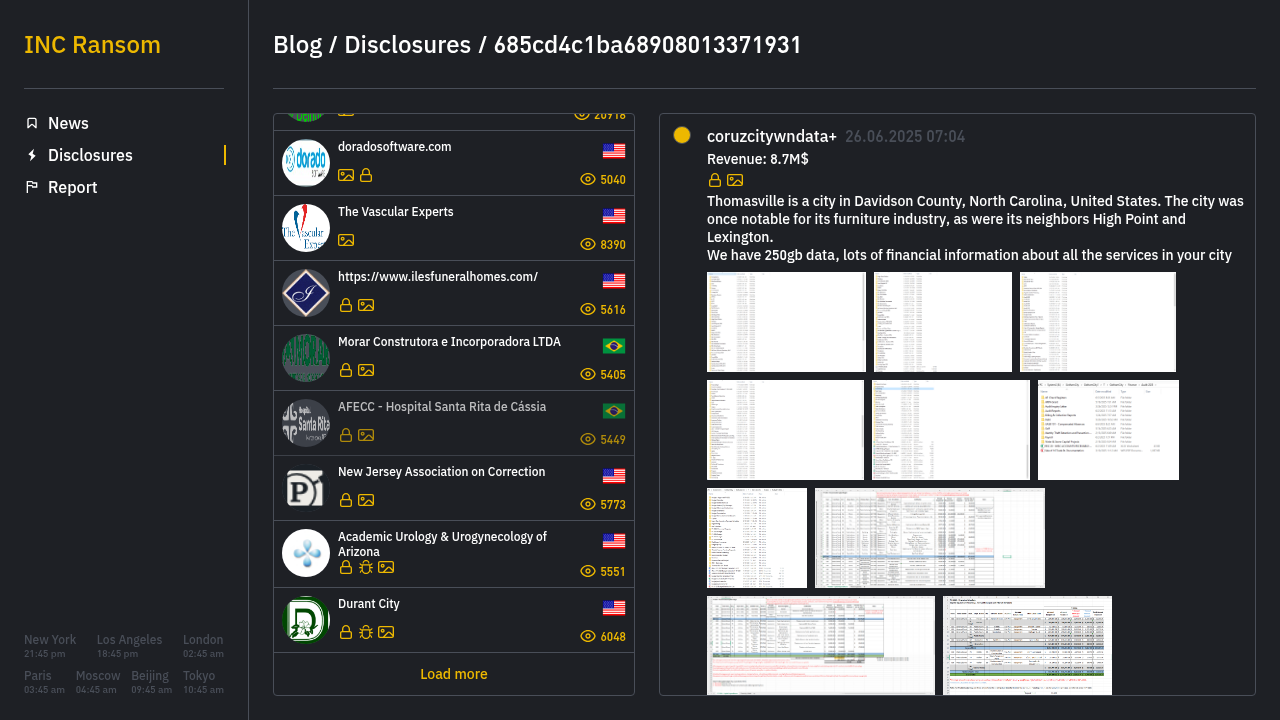This screenshot has height=720, width=1280.
Task: Click the Report flag icon
Action: click(x=32, y=187)
